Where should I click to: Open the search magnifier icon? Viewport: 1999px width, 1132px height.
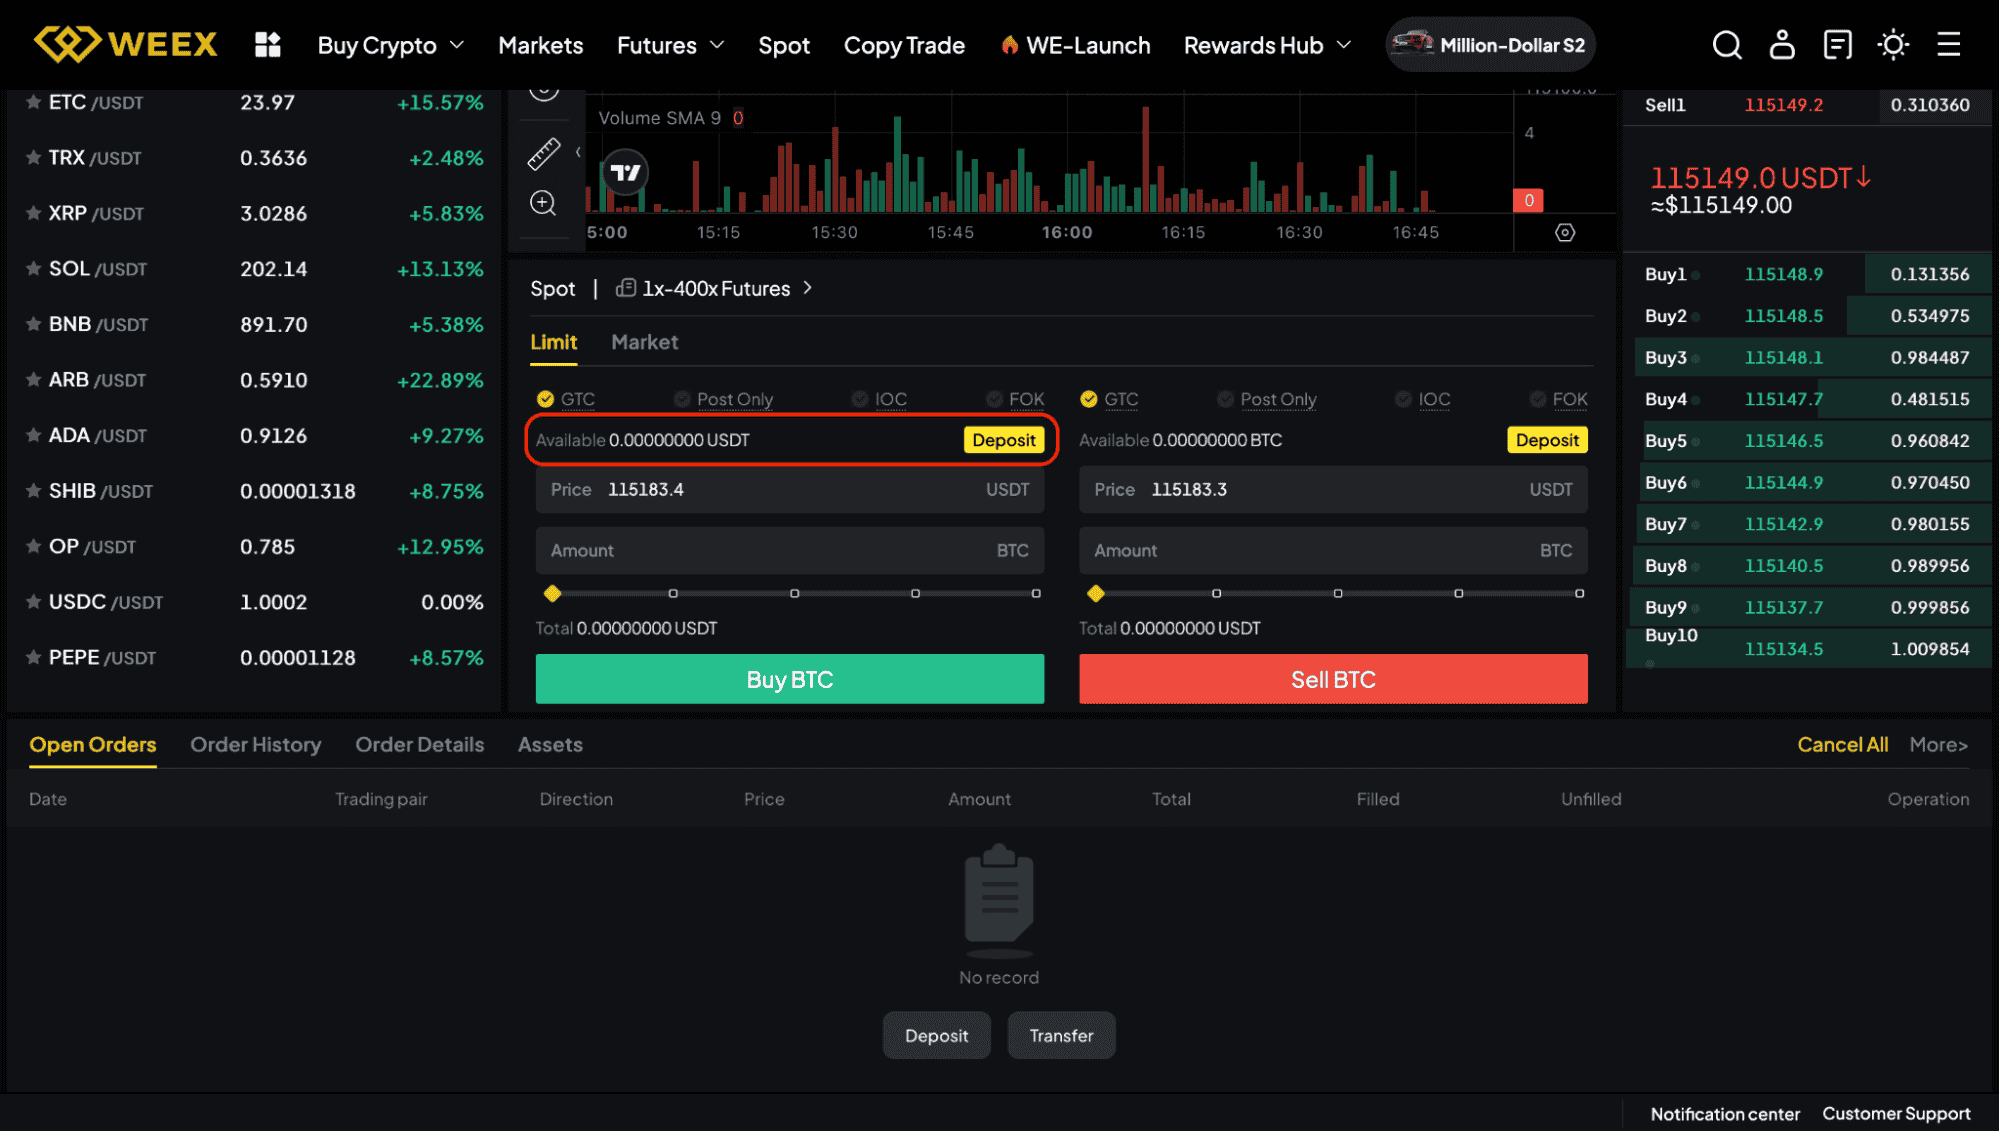click(x=1727, y=45)
